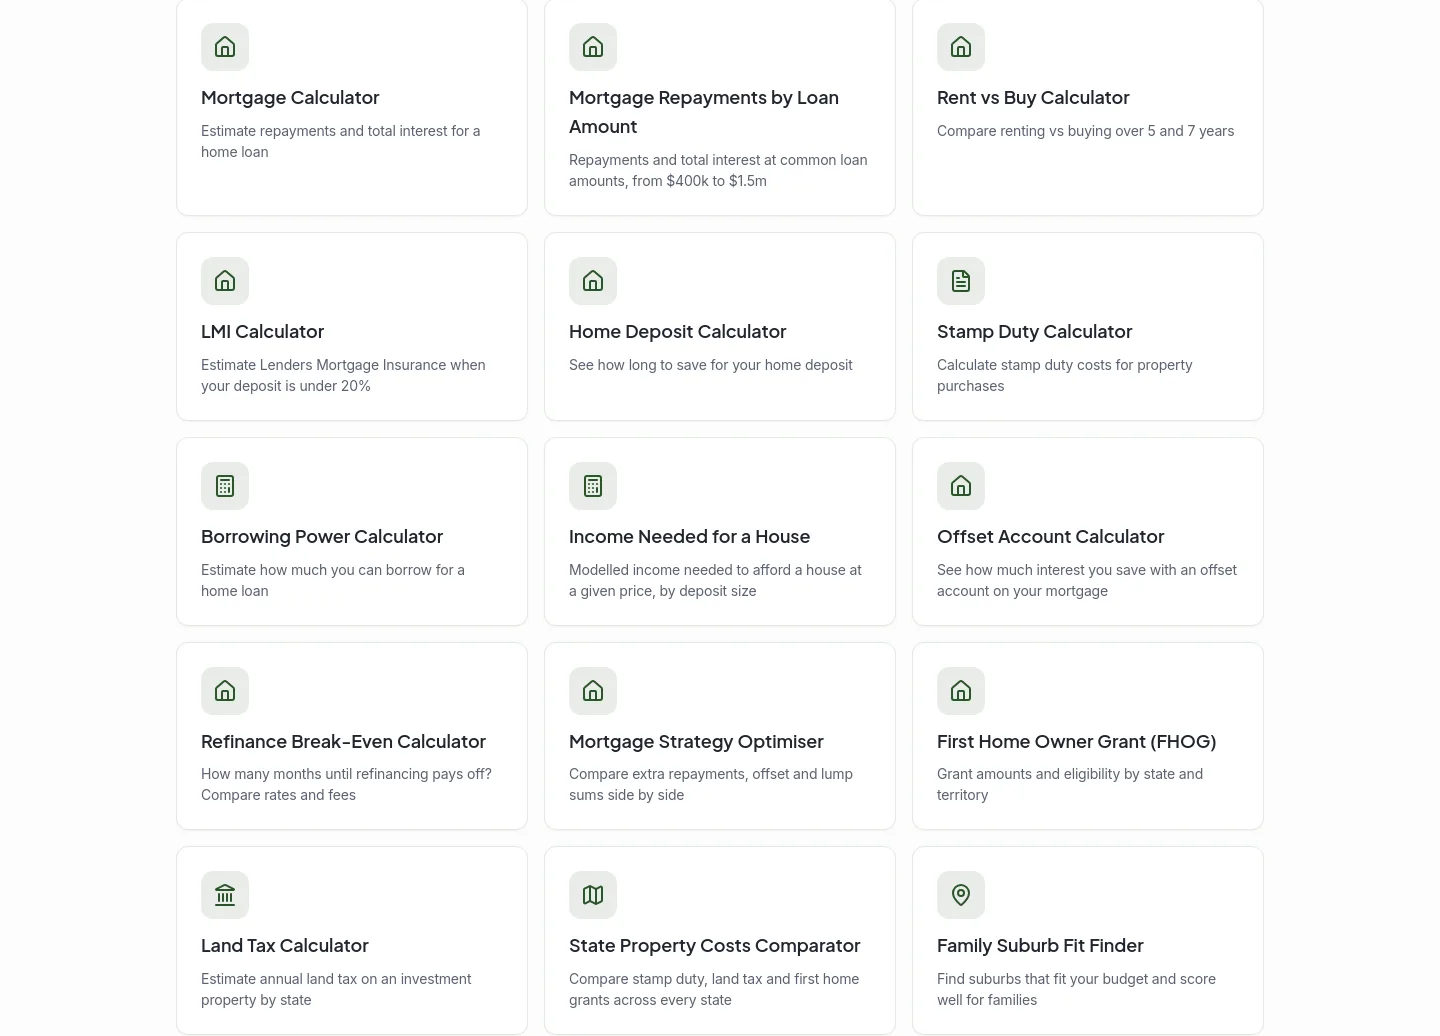Open the First Home Owner Grant (FHOG) title
The width and height of the screenshot is (1440, 1036).
point(1076,742)
